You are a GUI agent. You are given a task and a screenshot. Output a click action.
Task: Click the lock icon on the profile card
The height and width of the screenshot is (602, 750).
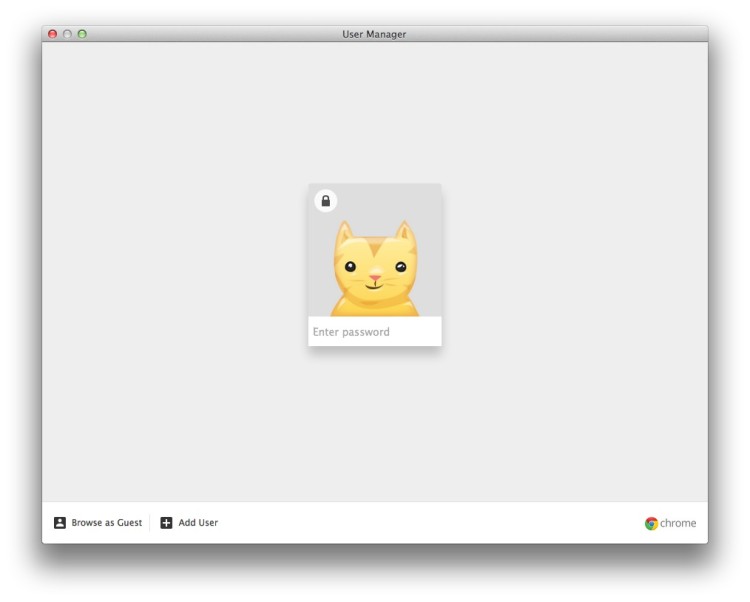[x=326, y=201]
